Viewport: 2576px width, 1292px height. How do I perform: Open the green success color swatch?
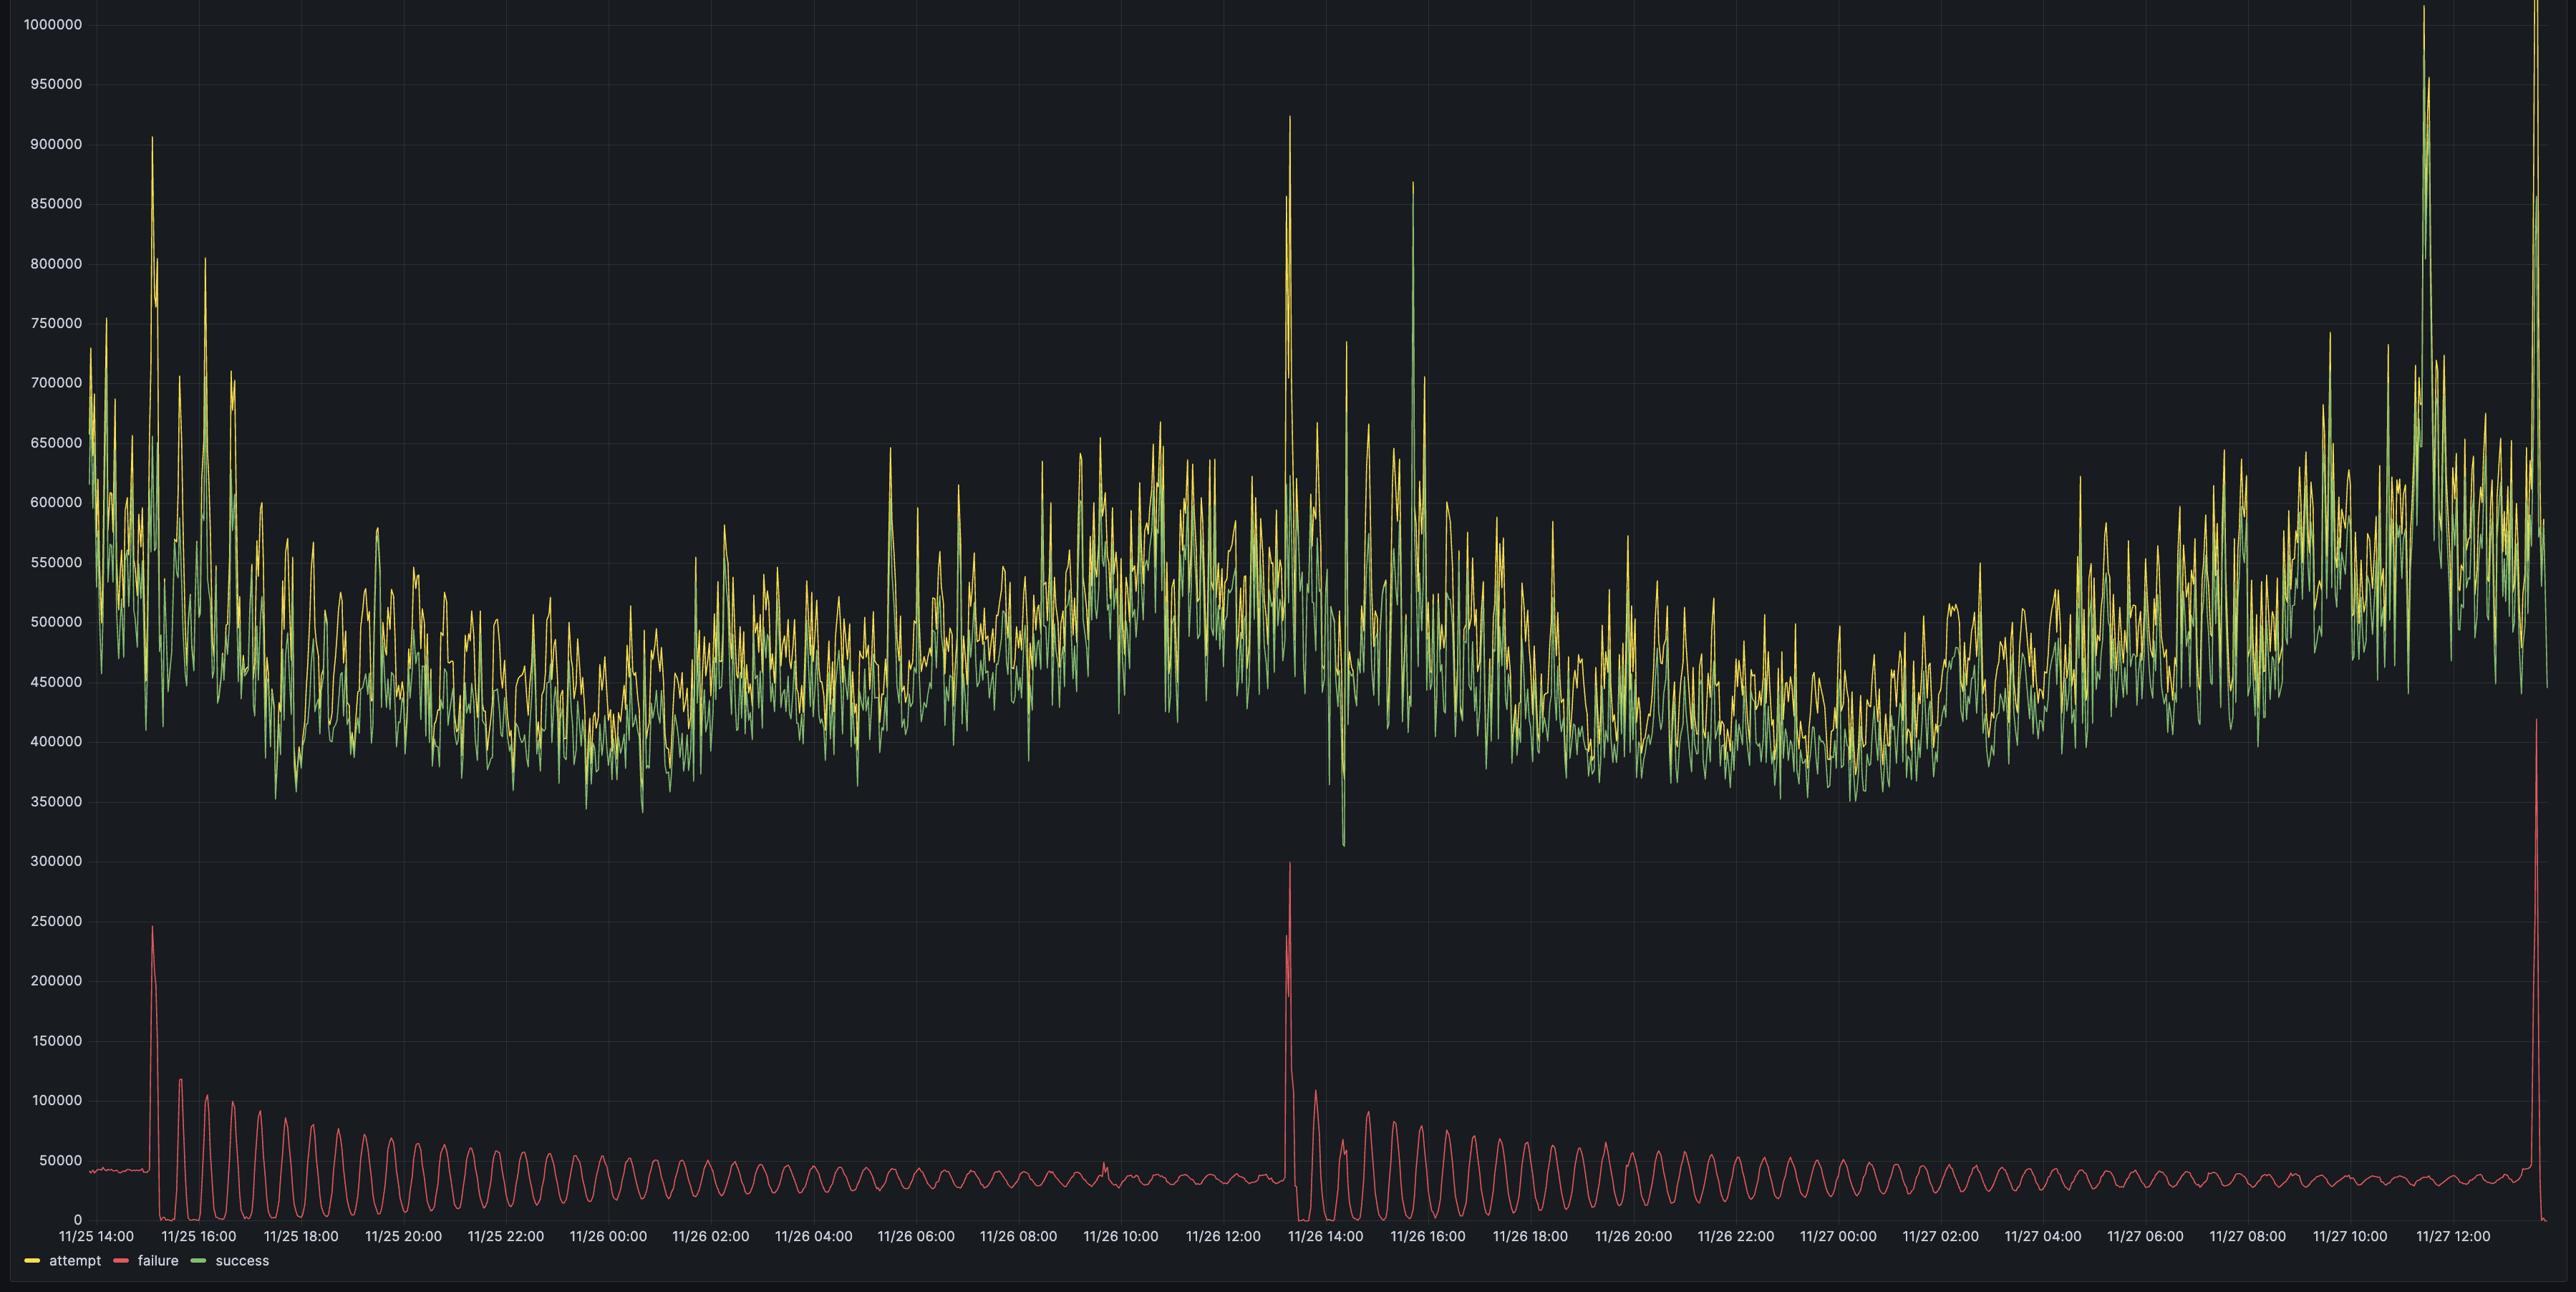198,1261
